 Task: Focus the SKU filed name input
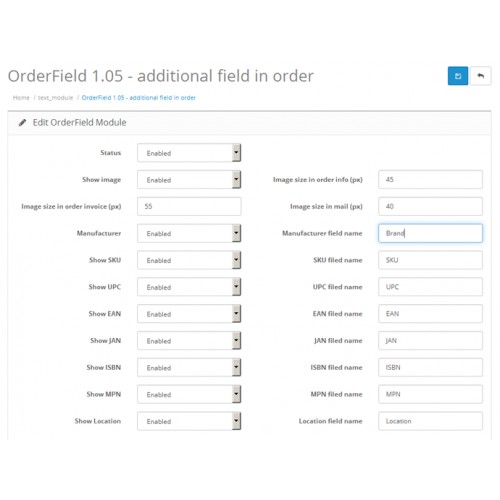430,260
